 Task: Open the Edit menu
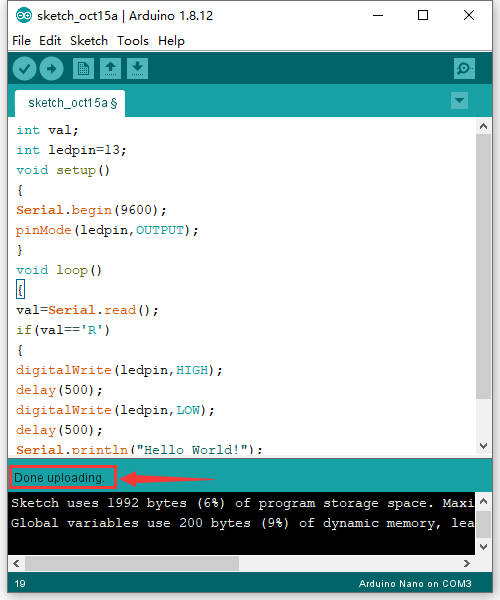(50, 41)
